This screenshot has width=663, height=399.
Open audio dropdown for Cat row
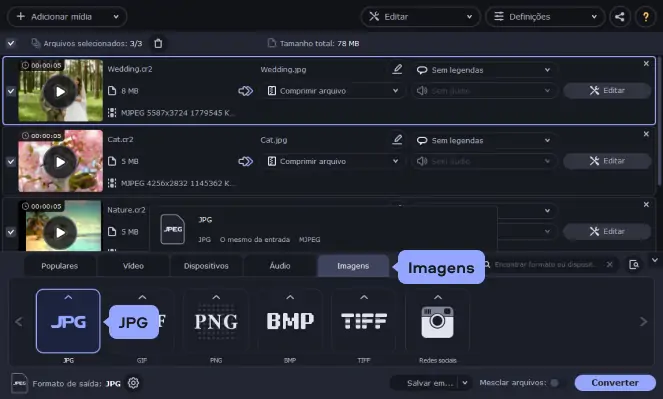click(484, 161)
